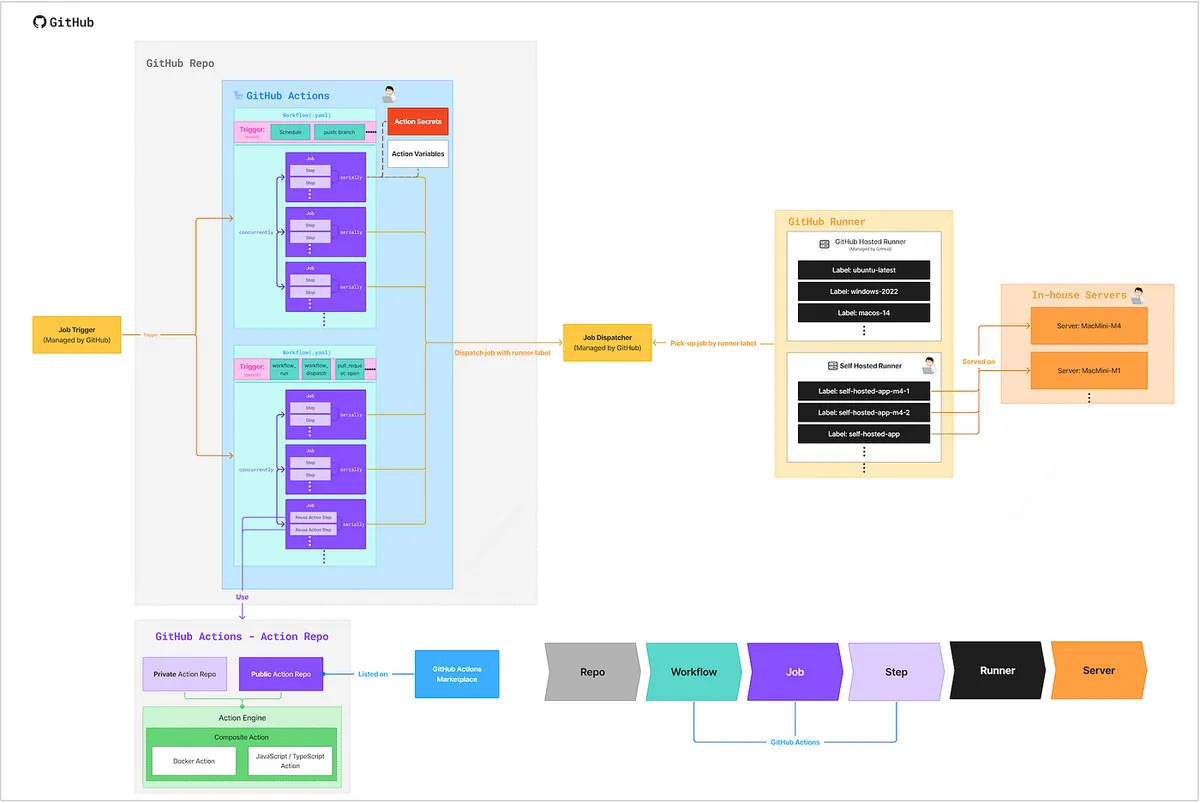Click the person avatar in Self Hosted Runner box
The width and height of the screenshot is (1200, 803).
[x=929, y=365]
